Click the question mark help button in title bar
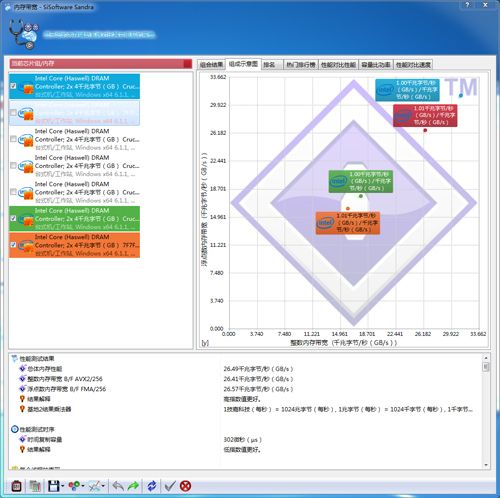The height and width of the screenshot is (498, 500). click(467, 5)
